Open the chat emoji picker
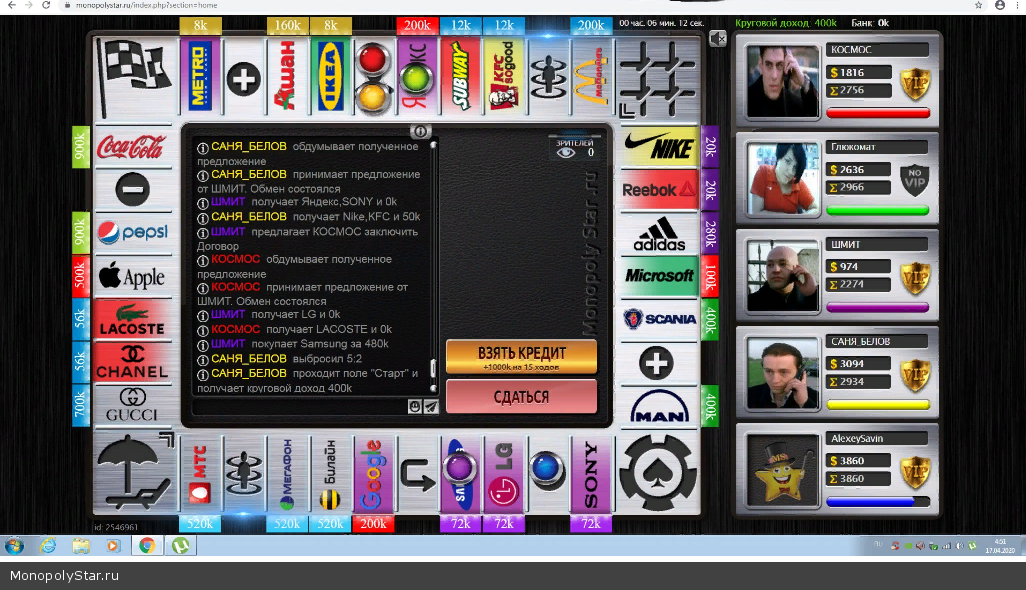1026x590 pixels. coord(415,407)
